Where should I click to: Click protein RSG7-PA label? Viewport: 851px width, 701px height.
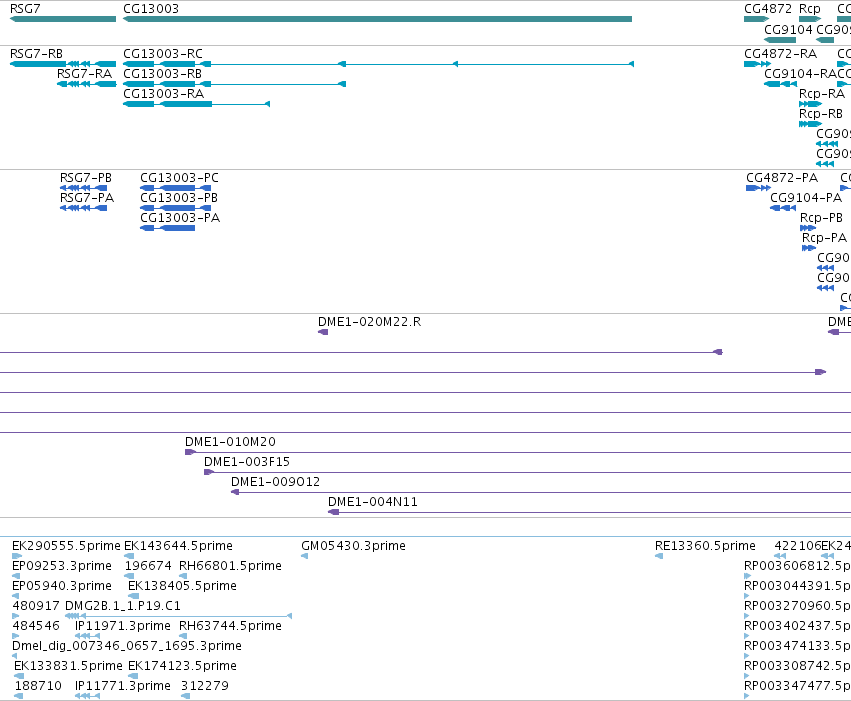pyautogui.click(x=87, y=198)
